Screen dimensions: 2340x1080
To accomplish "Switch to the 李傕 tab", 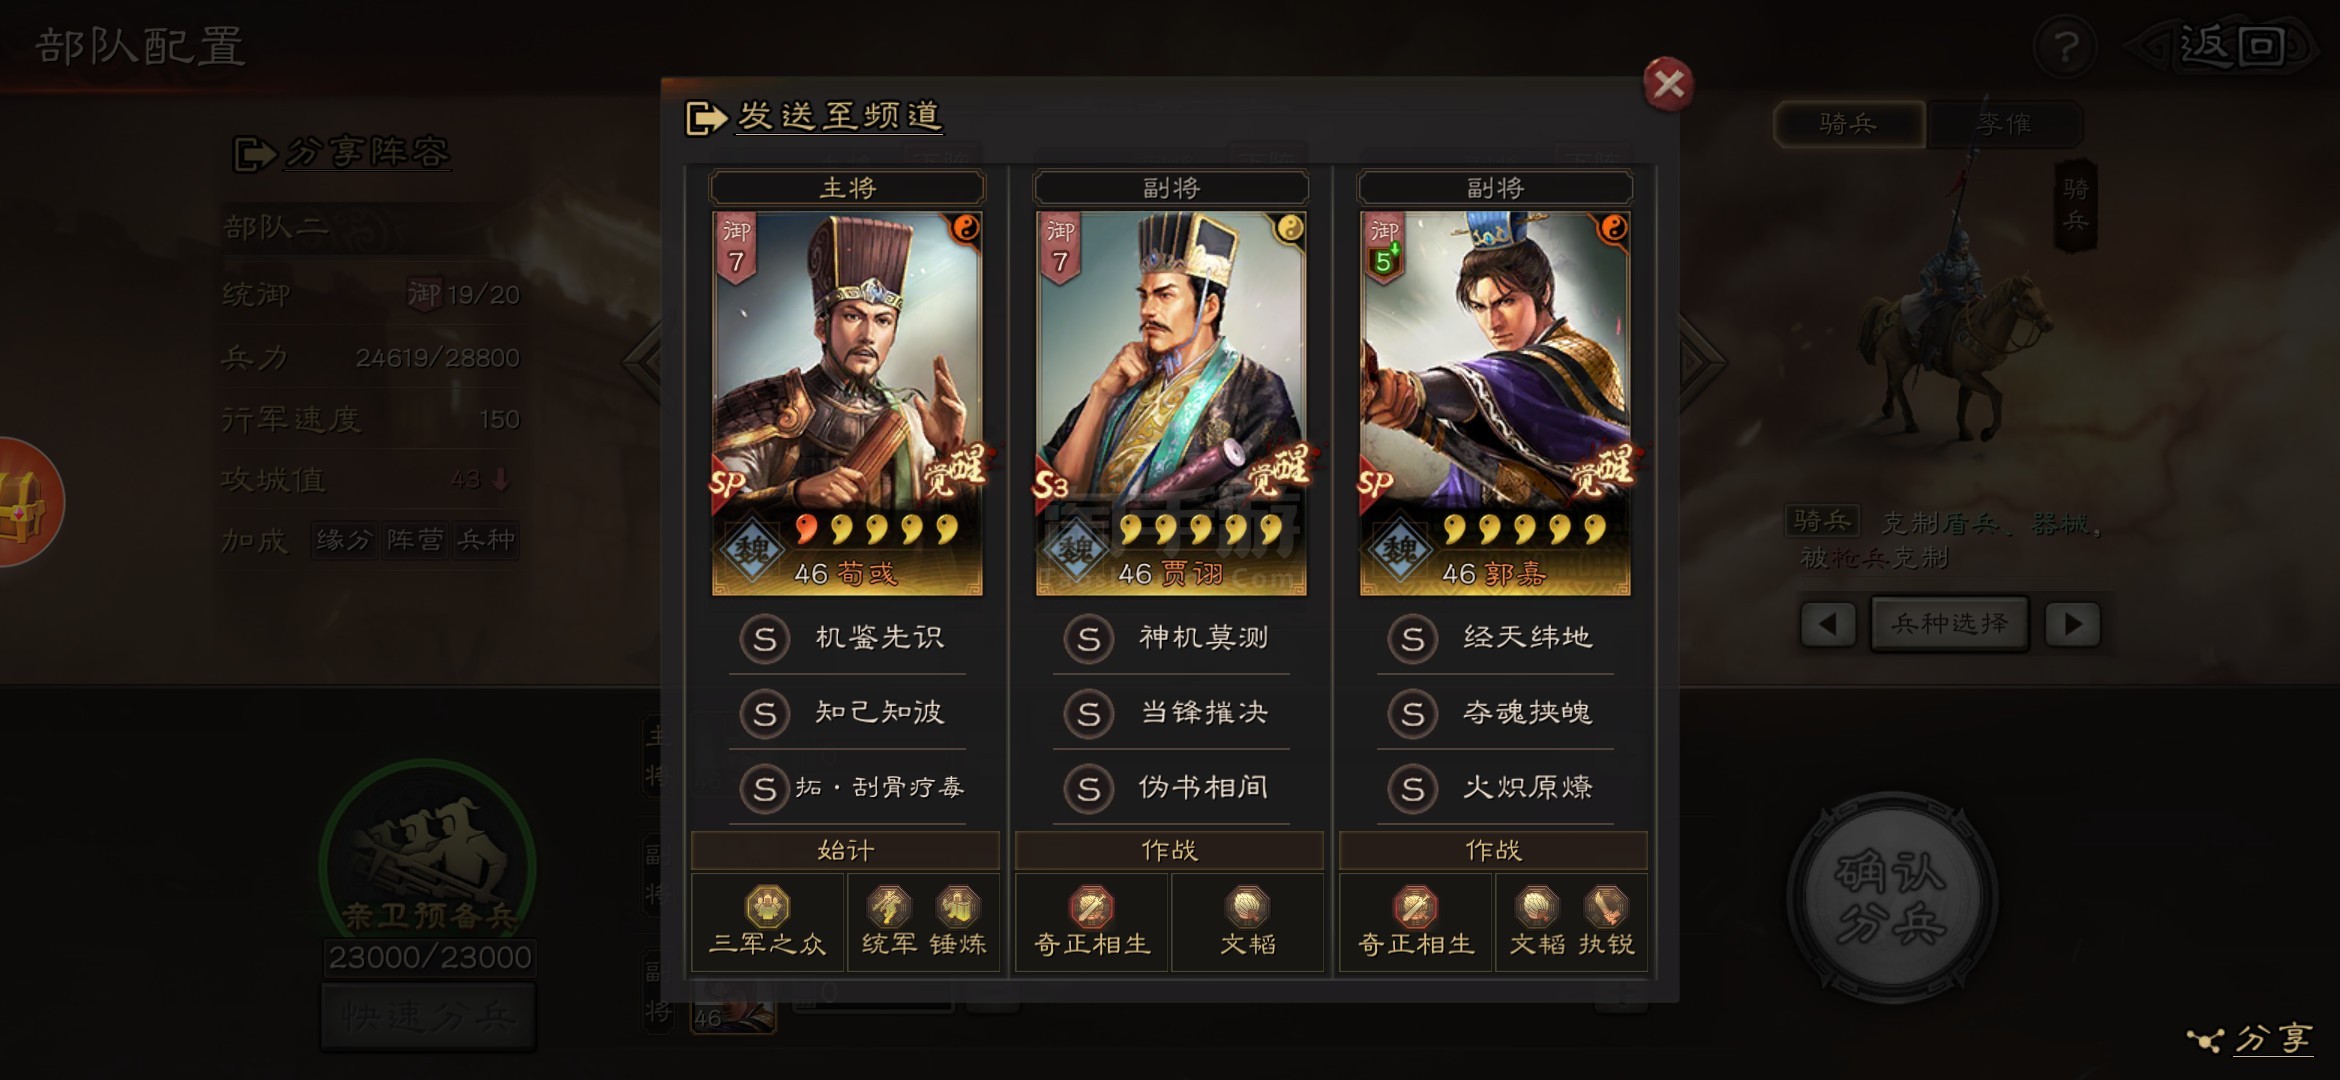I will click(x=2004, y=124).
